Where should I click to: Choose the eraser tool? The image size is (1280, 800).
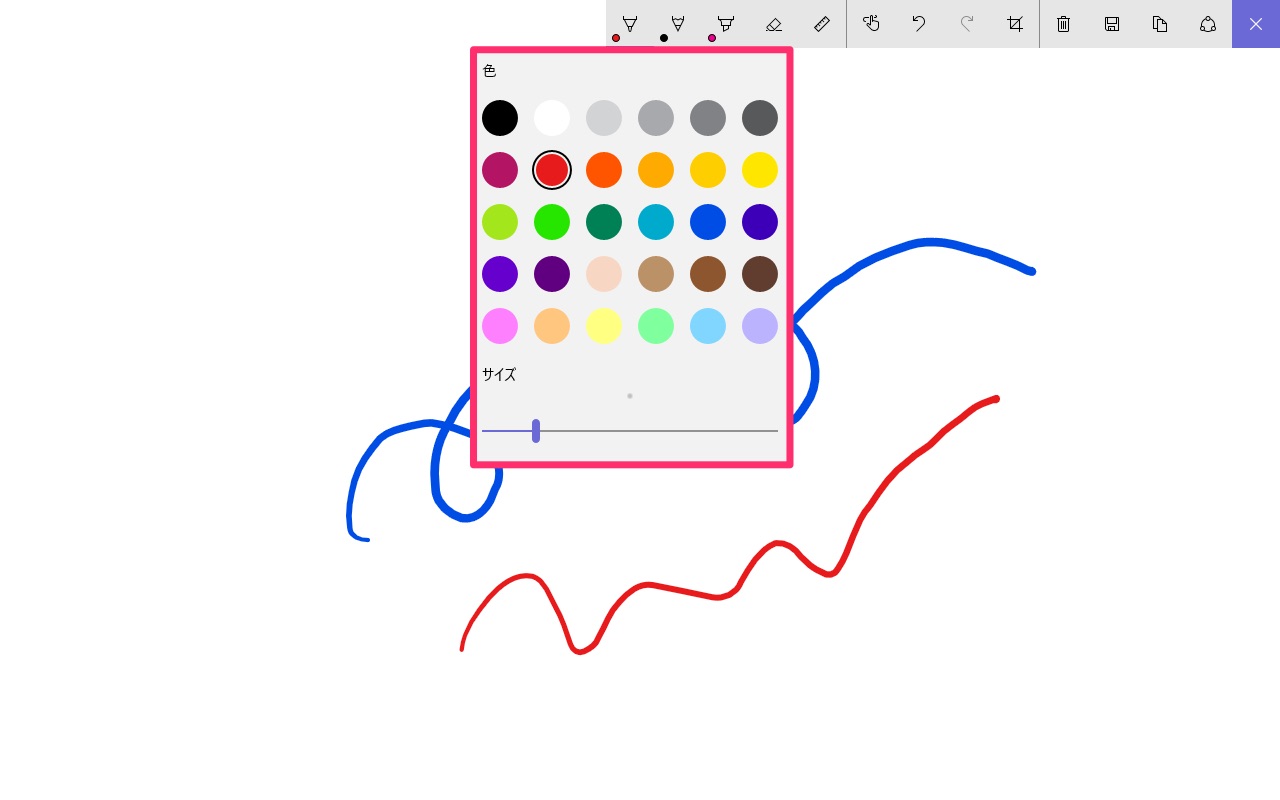774,24
